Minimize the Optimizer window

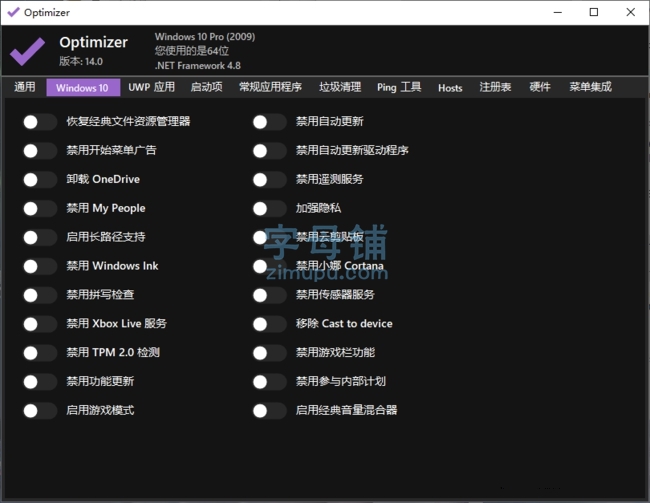[x=558, y=12]
